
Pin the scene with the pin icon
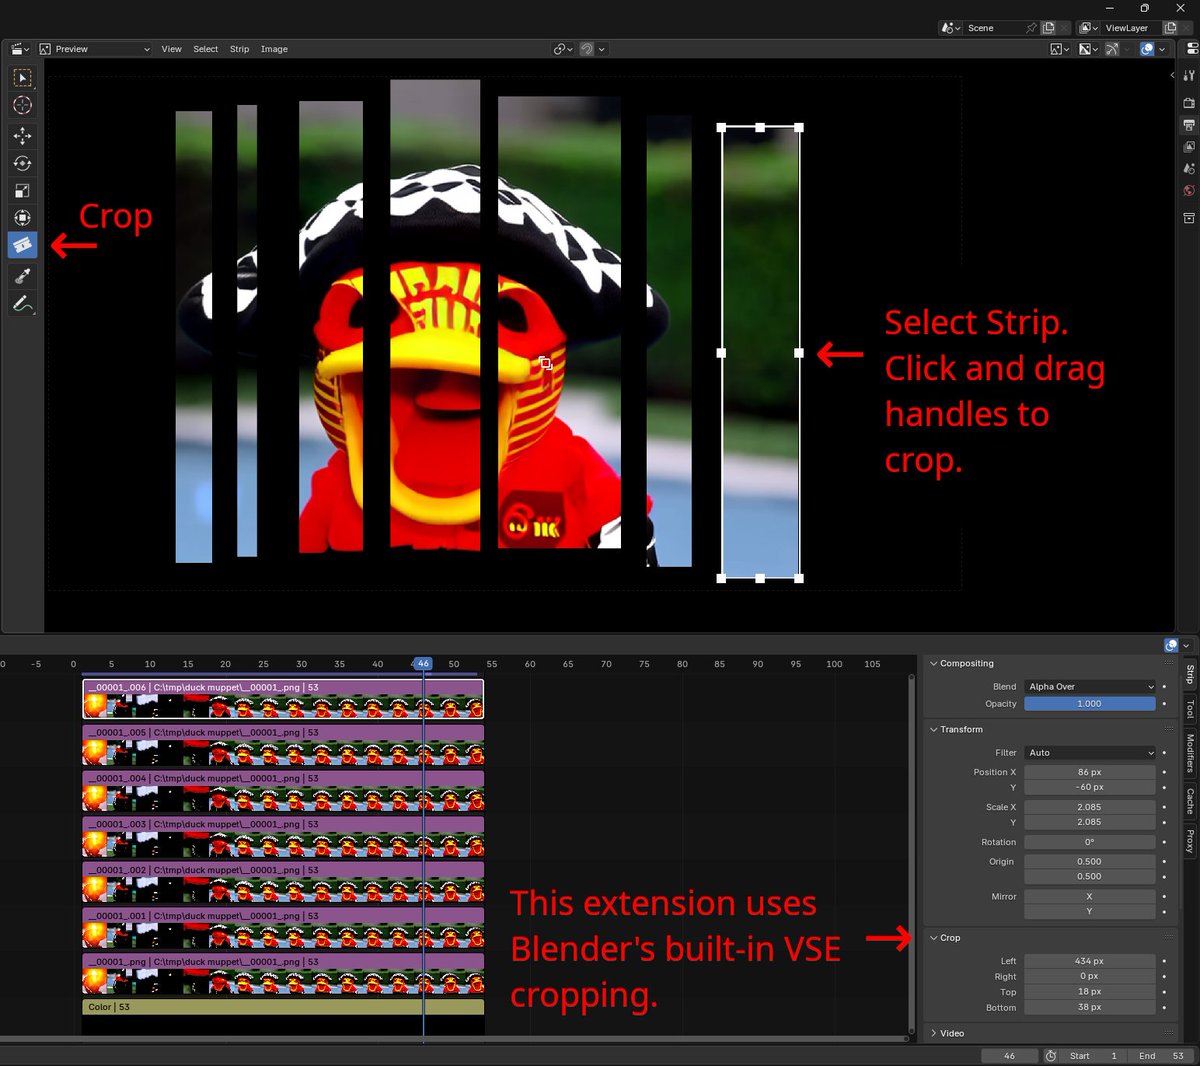pyautogui.click(x=1031, y=28)
